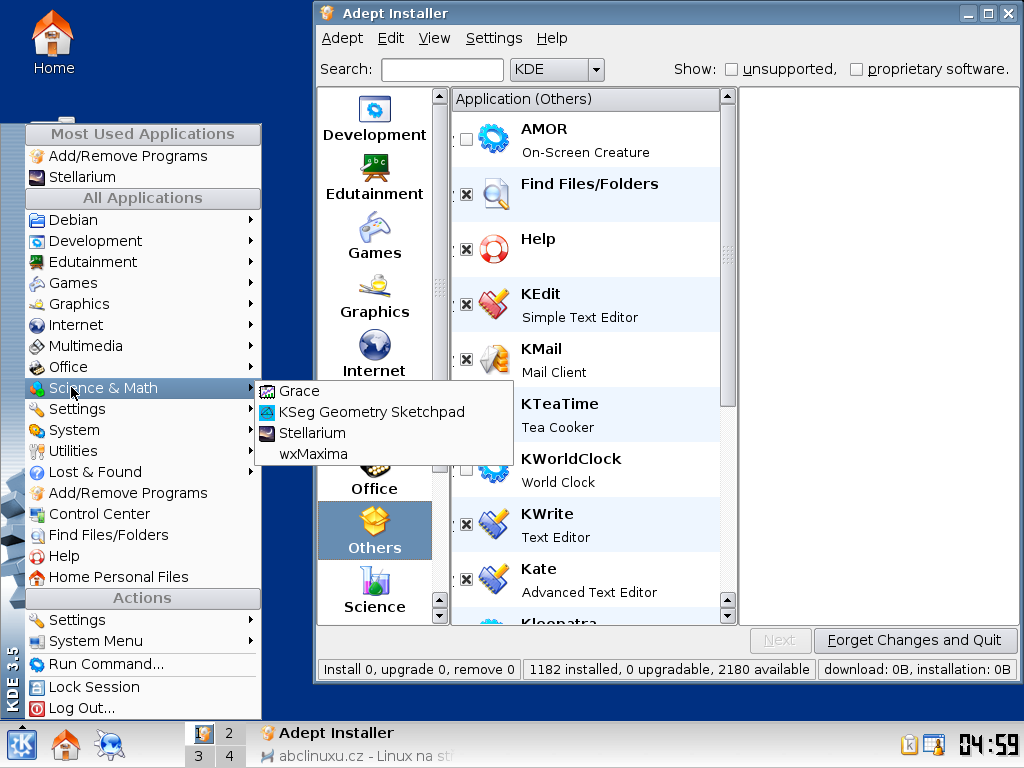Open the Home desktop icon
1024x768 pixels.
pyautogui.click(x=54, y=43)
